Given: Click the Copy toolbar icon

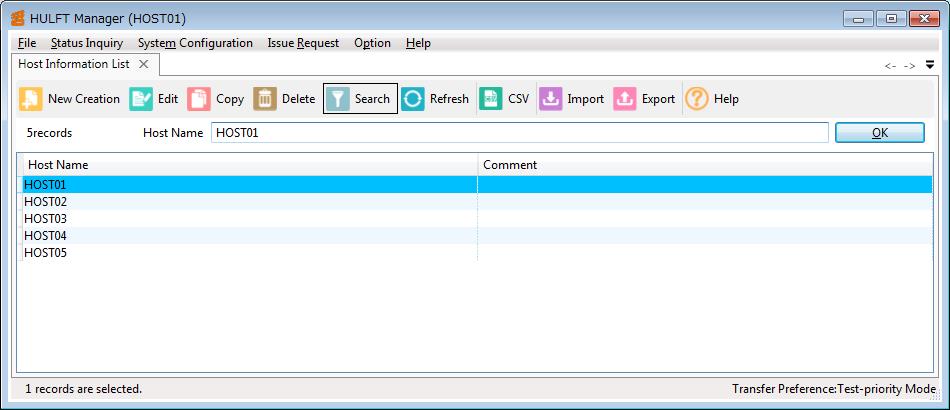Looking at the screenshot, I should pos(199,99).
